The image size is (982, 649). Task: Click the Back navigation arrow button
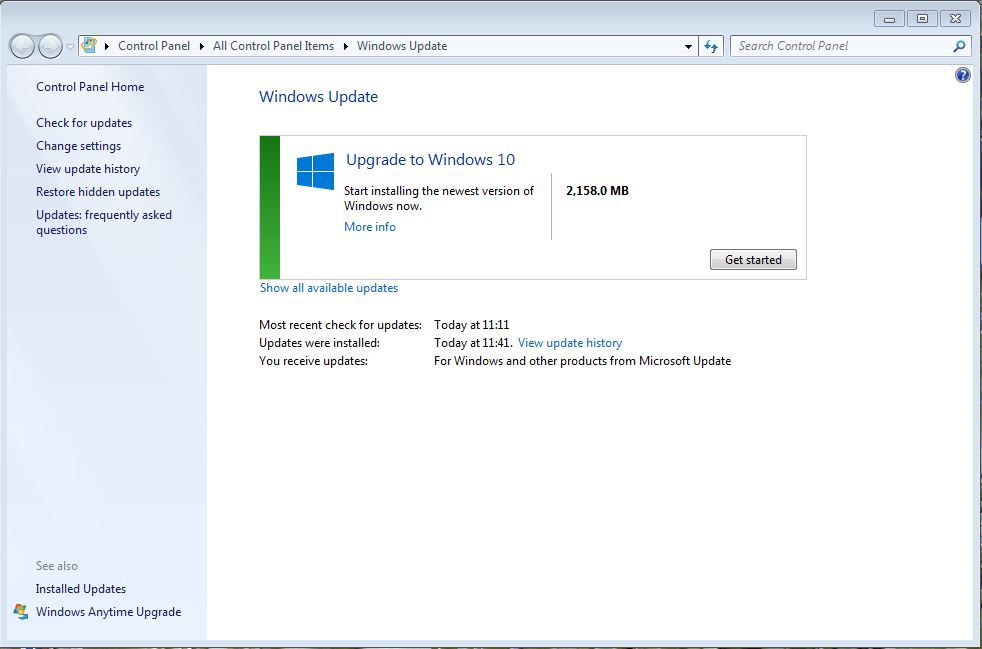22,46
